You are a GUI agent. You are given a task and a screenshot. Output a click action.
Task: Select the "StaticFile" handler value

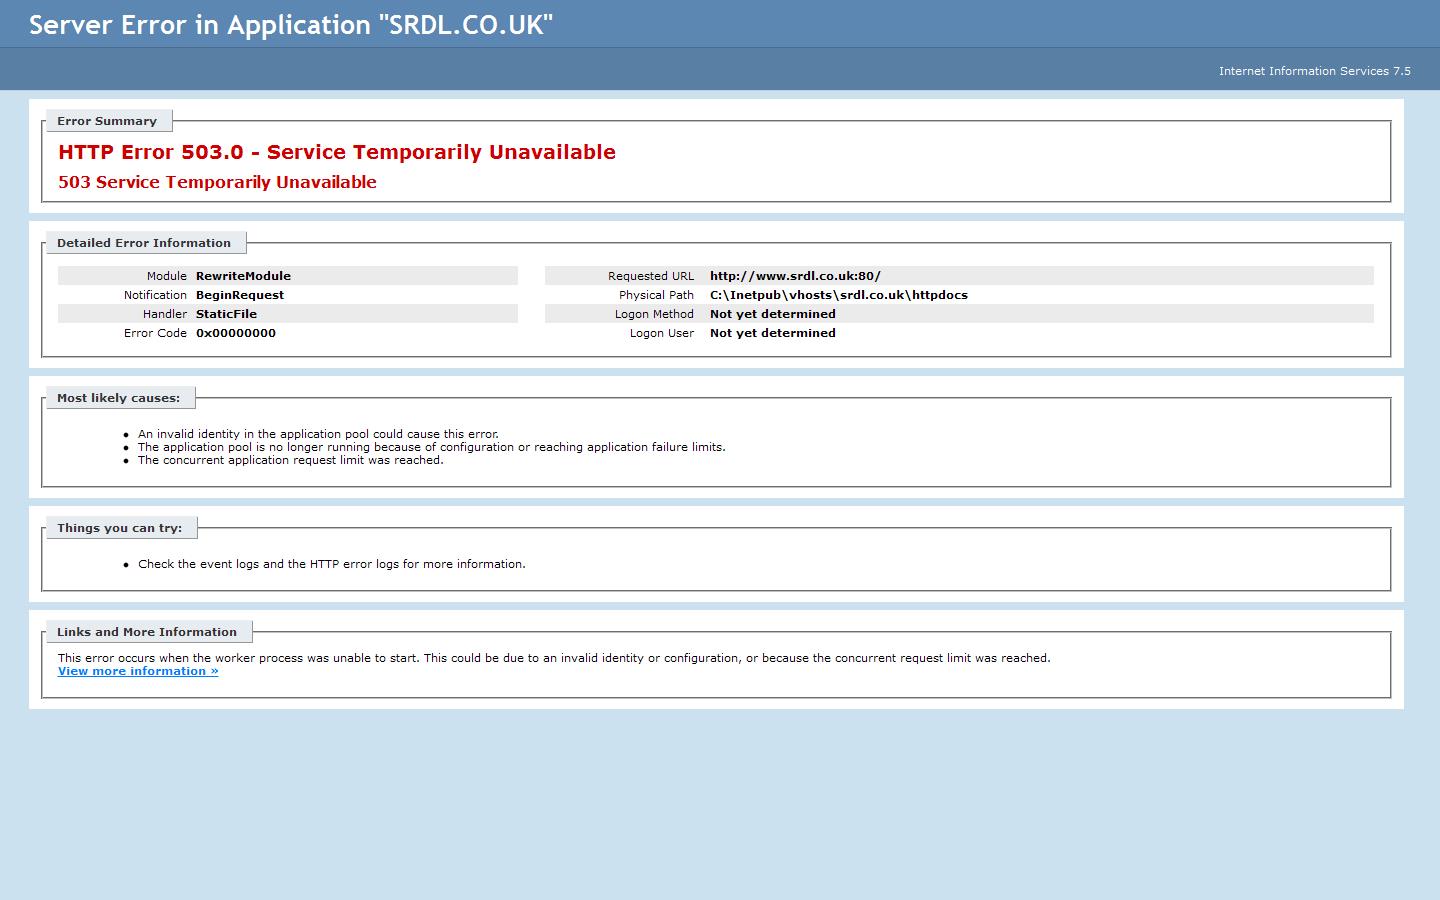tap(226, 314)
